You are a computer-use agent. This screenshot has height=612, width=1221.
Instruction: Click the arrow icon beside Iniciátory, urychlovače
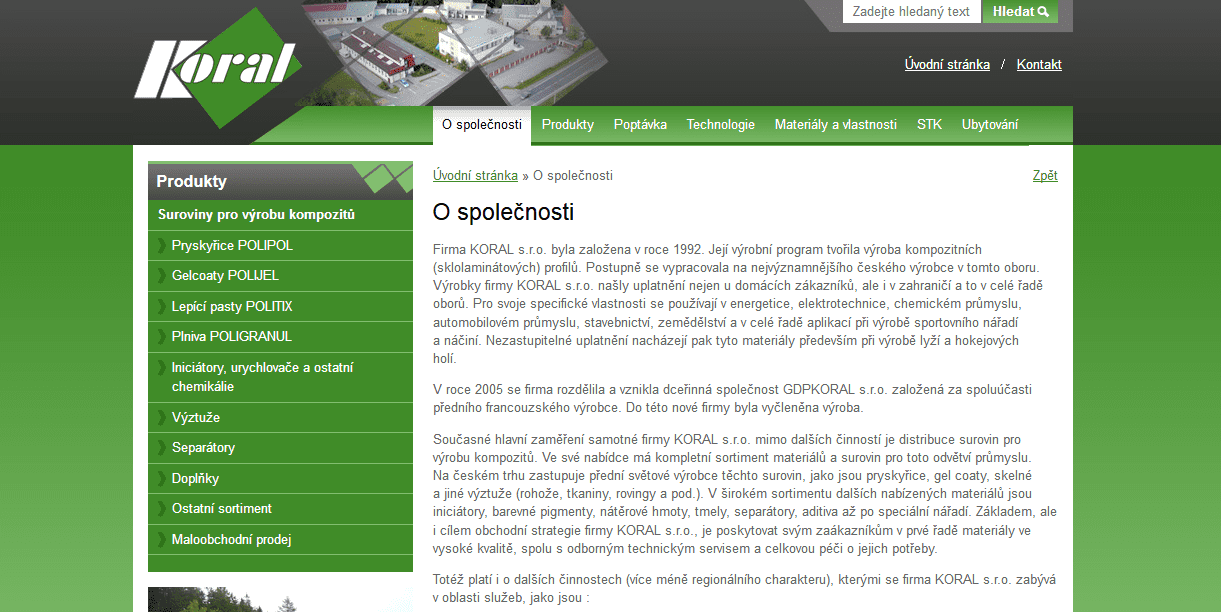[x=161, y=367]
